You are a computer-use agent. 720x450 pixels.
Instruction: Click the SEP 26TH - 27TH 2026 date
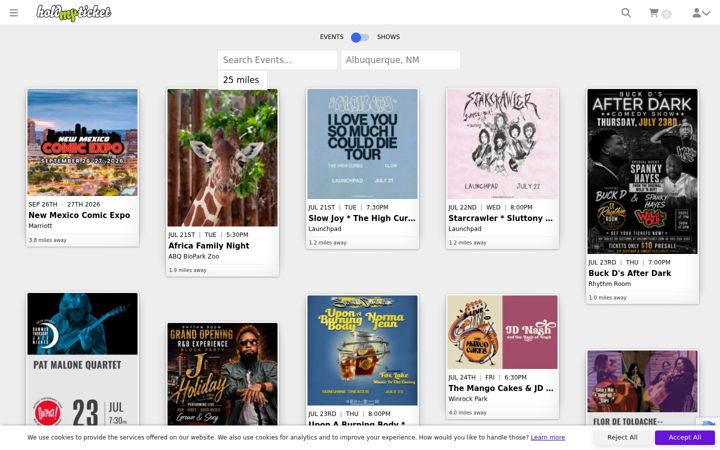tap(64, 204)
